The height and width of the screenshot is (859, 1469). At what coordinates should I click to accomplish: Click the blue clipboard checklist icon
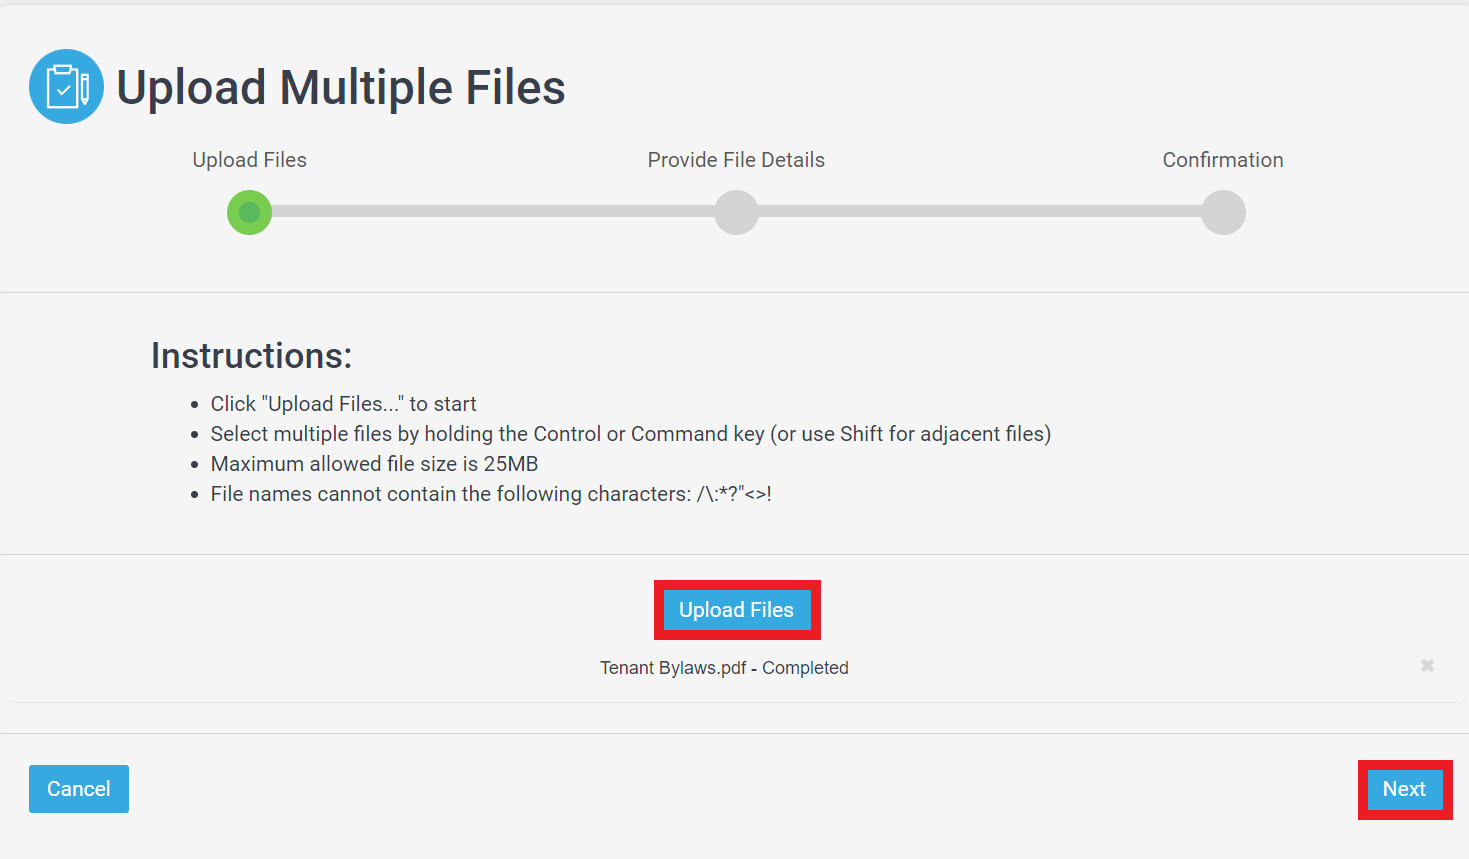point(66,87)
